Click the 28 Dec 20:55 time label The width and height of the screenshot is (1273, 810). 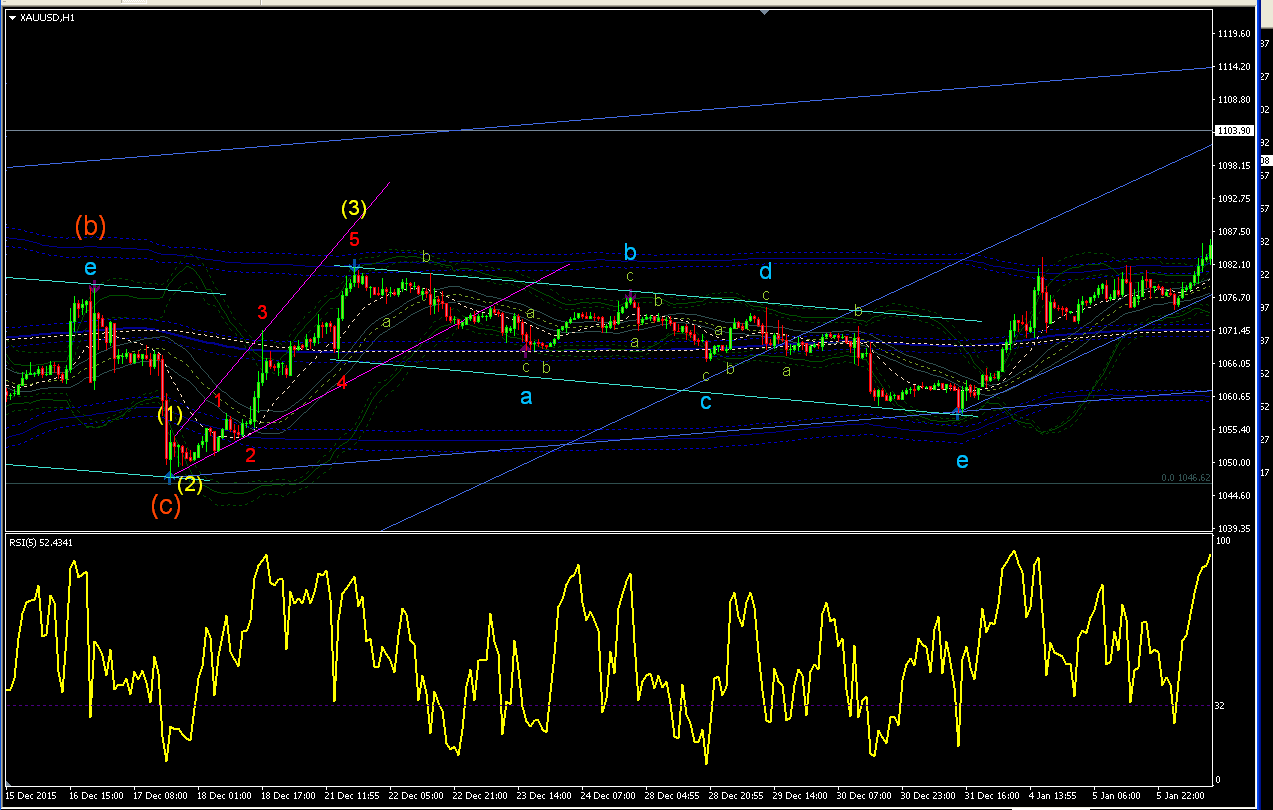(x=738, y=796)
